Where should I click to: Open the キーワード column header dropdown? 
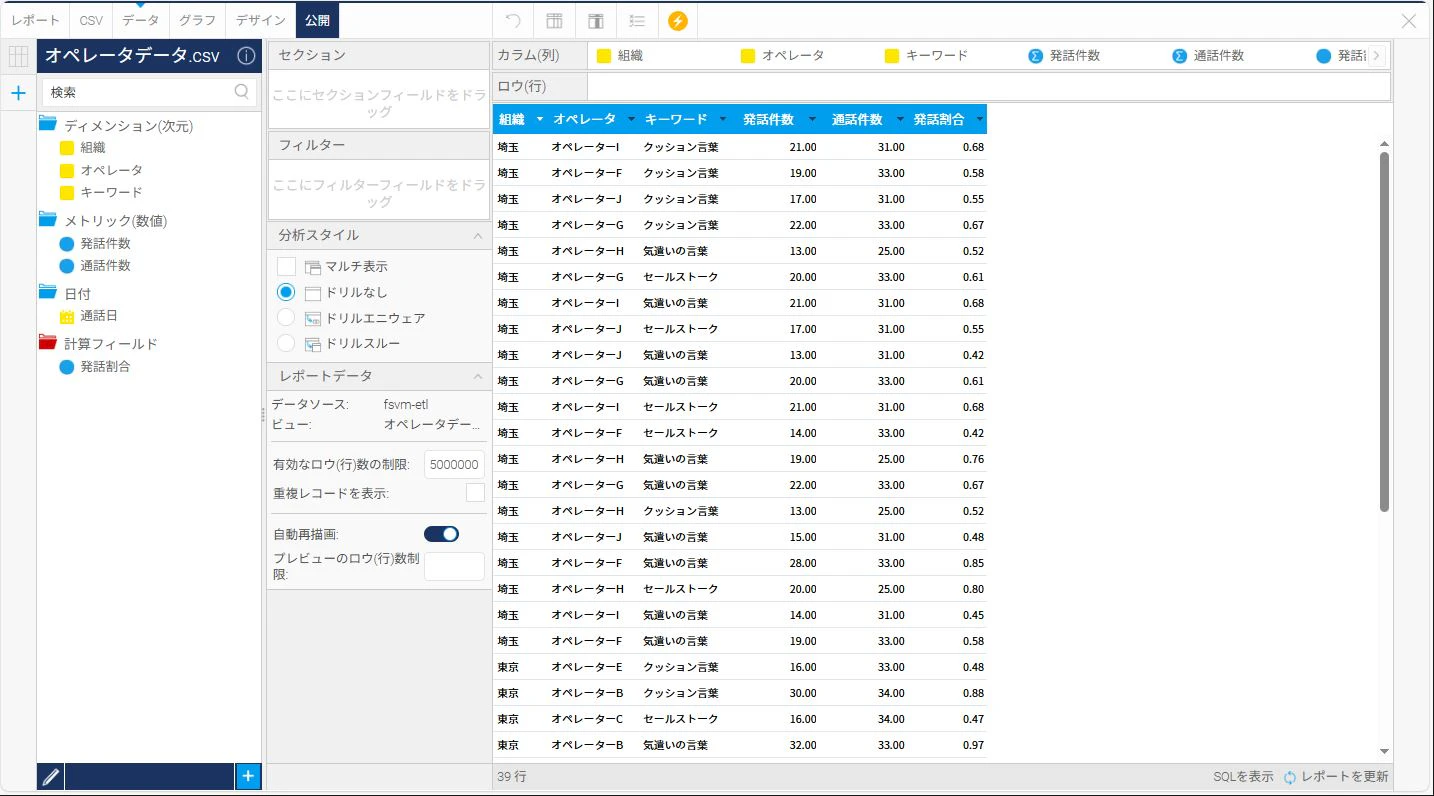[722, 120]
